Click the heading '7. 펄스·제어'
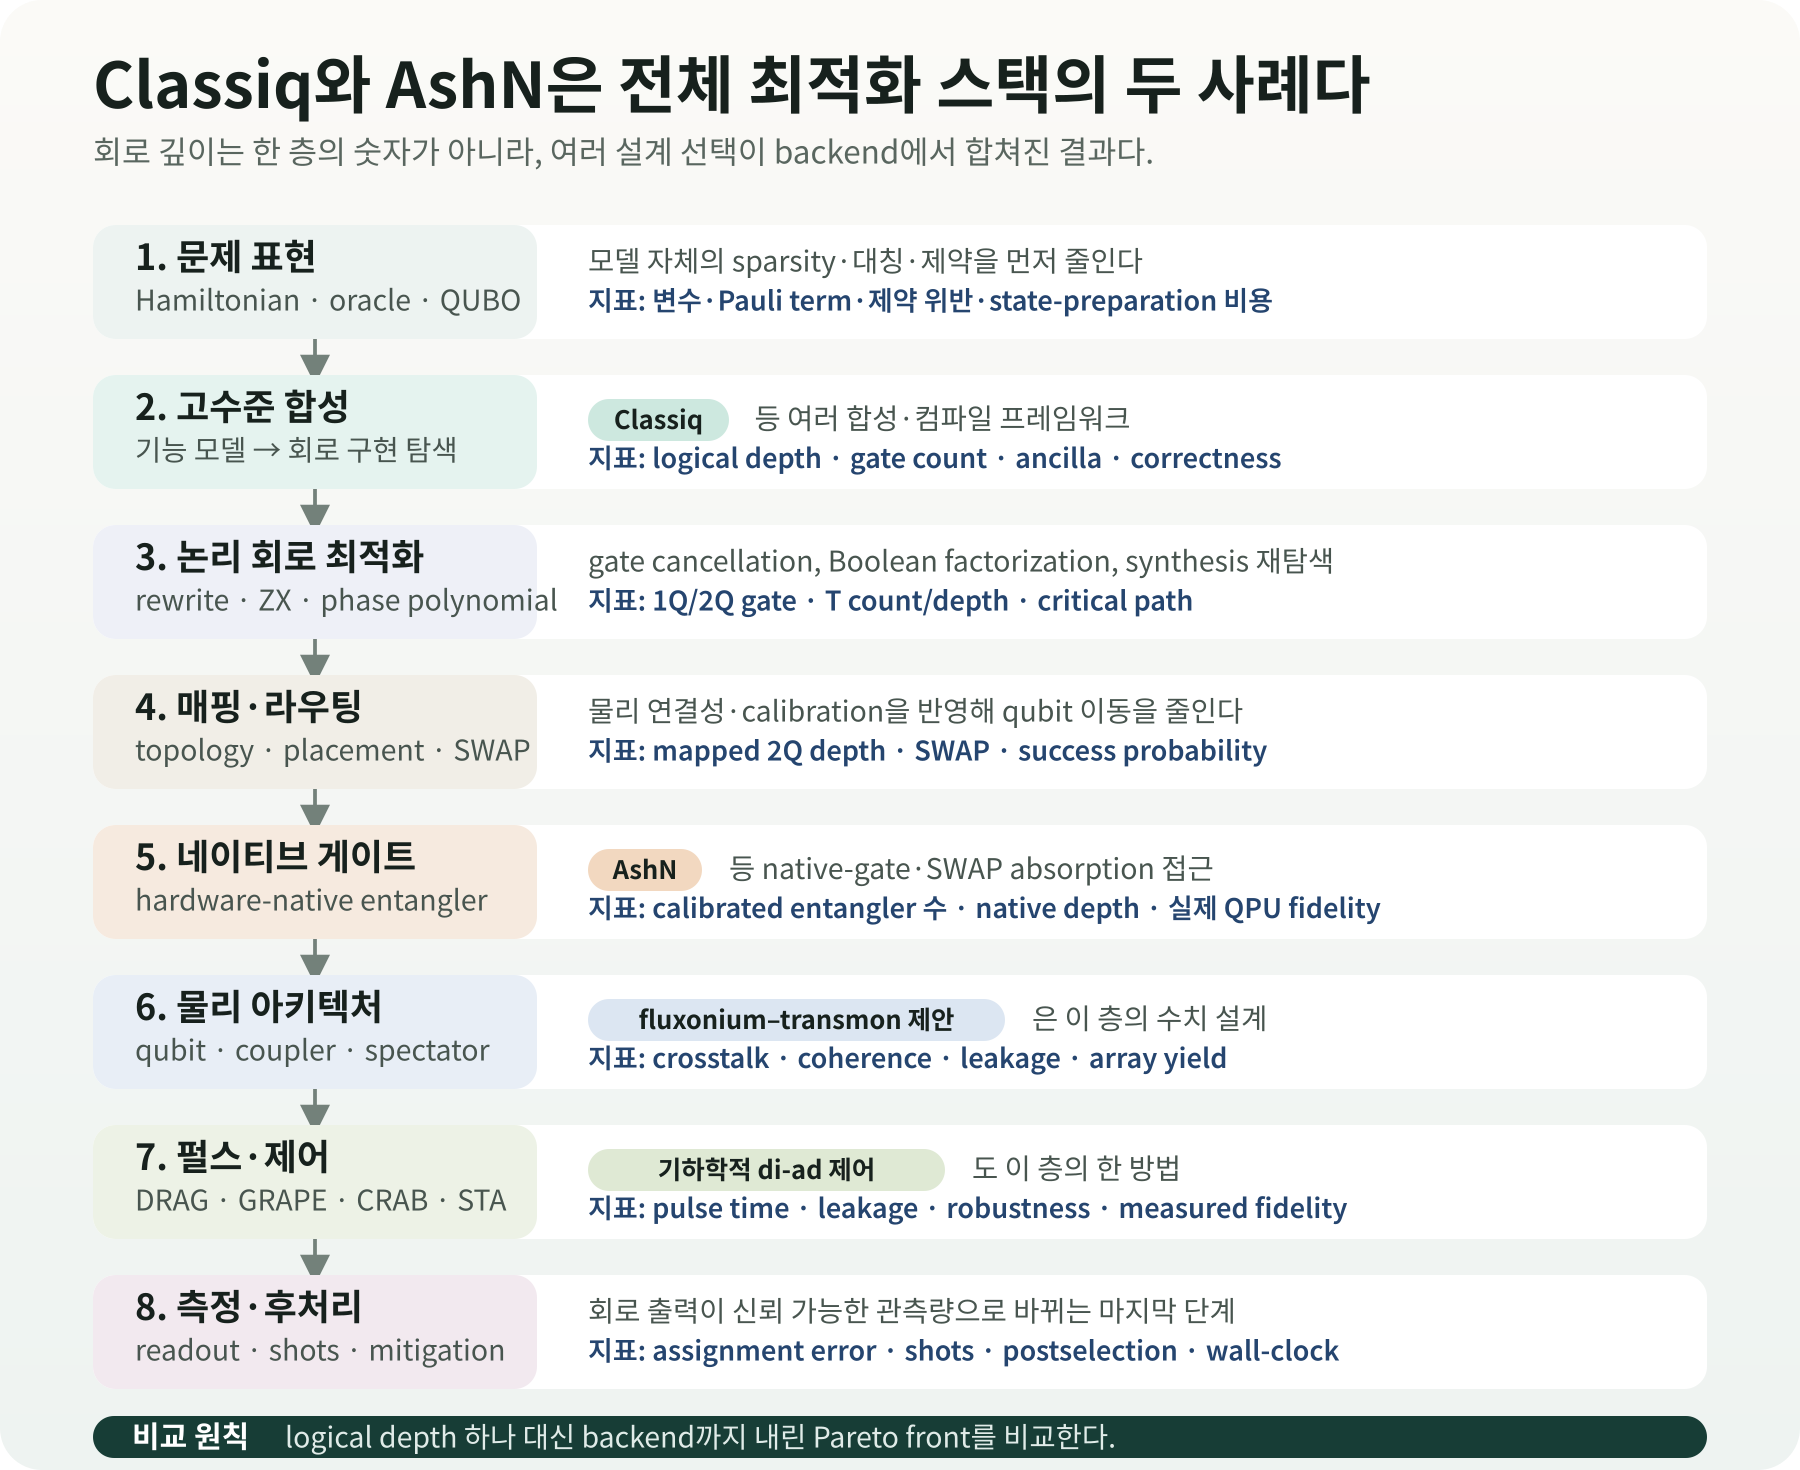Screen dimensions: 1800x1470 (x=232, y=1157)
